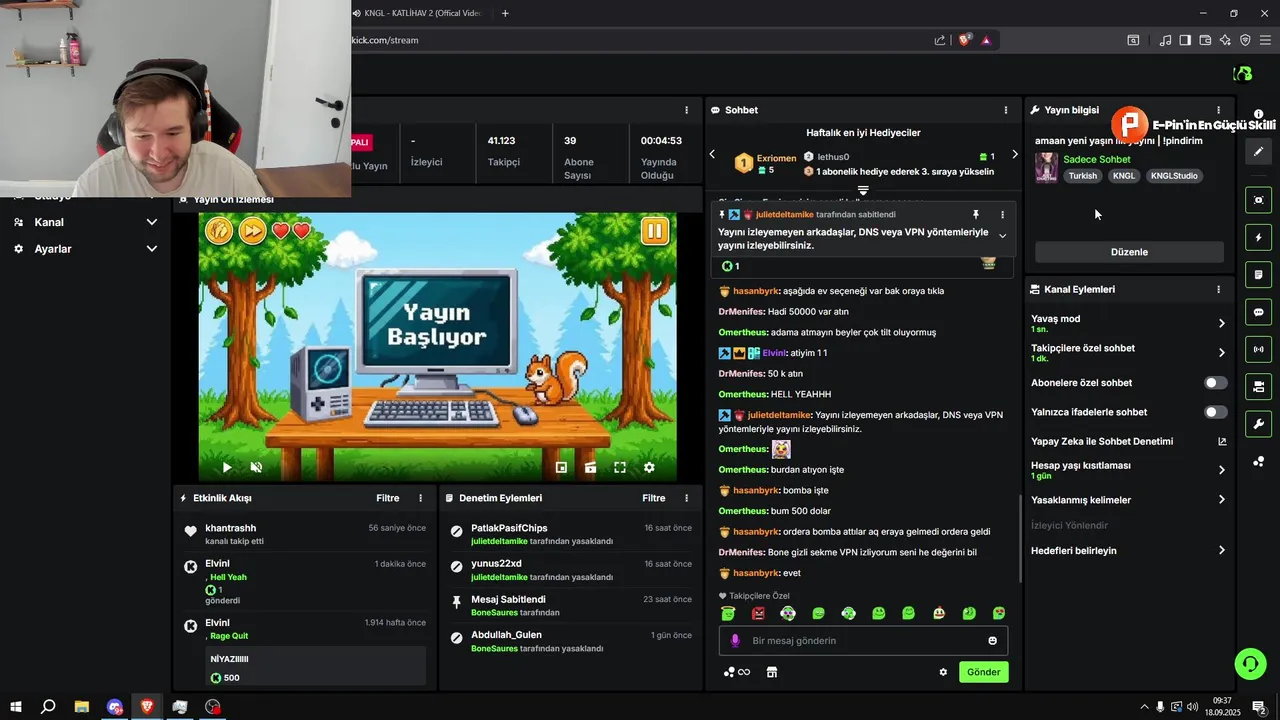Unmute the stream preview audio
Viewport: 1280px width, 720px height.
(256, 467)
